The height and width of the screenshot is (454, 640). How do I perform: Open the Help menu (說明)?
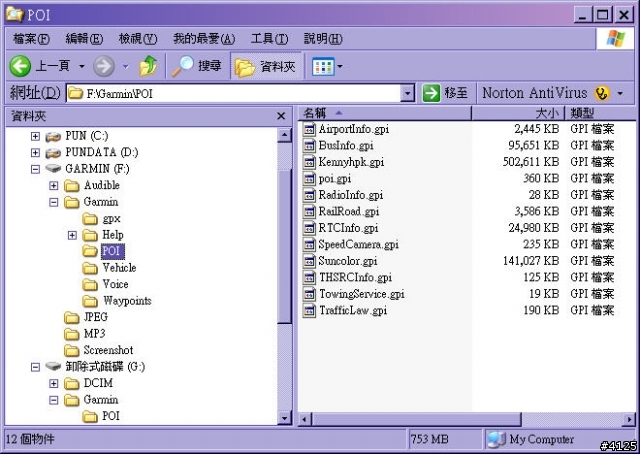click(x=323, y=39)
